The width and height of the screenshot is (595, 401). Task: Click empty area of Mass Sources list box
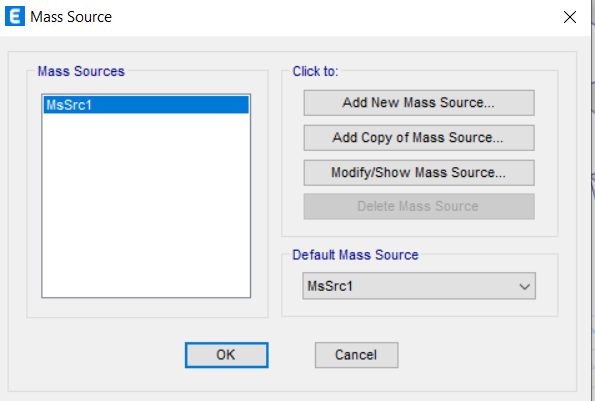[146, 205]
